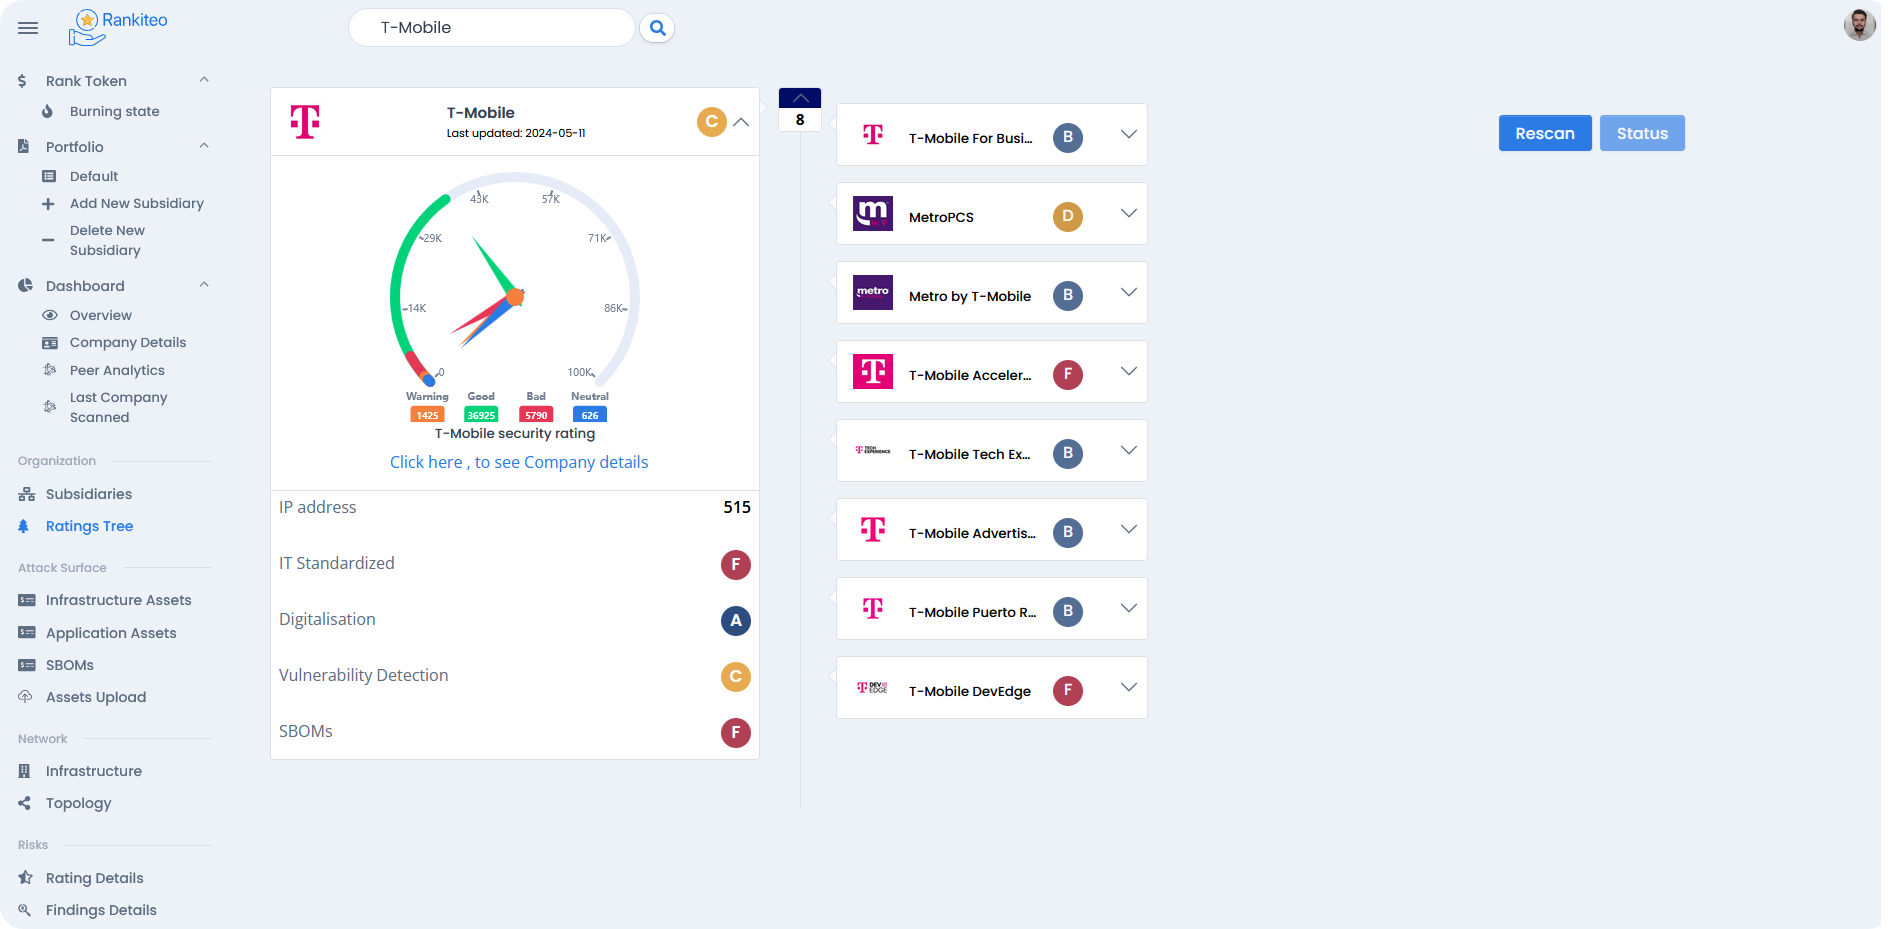The width and height of the screenshot is (1891, 929).
Task: Click the hamburger menu icon
Action: click(x=28, y=28)
